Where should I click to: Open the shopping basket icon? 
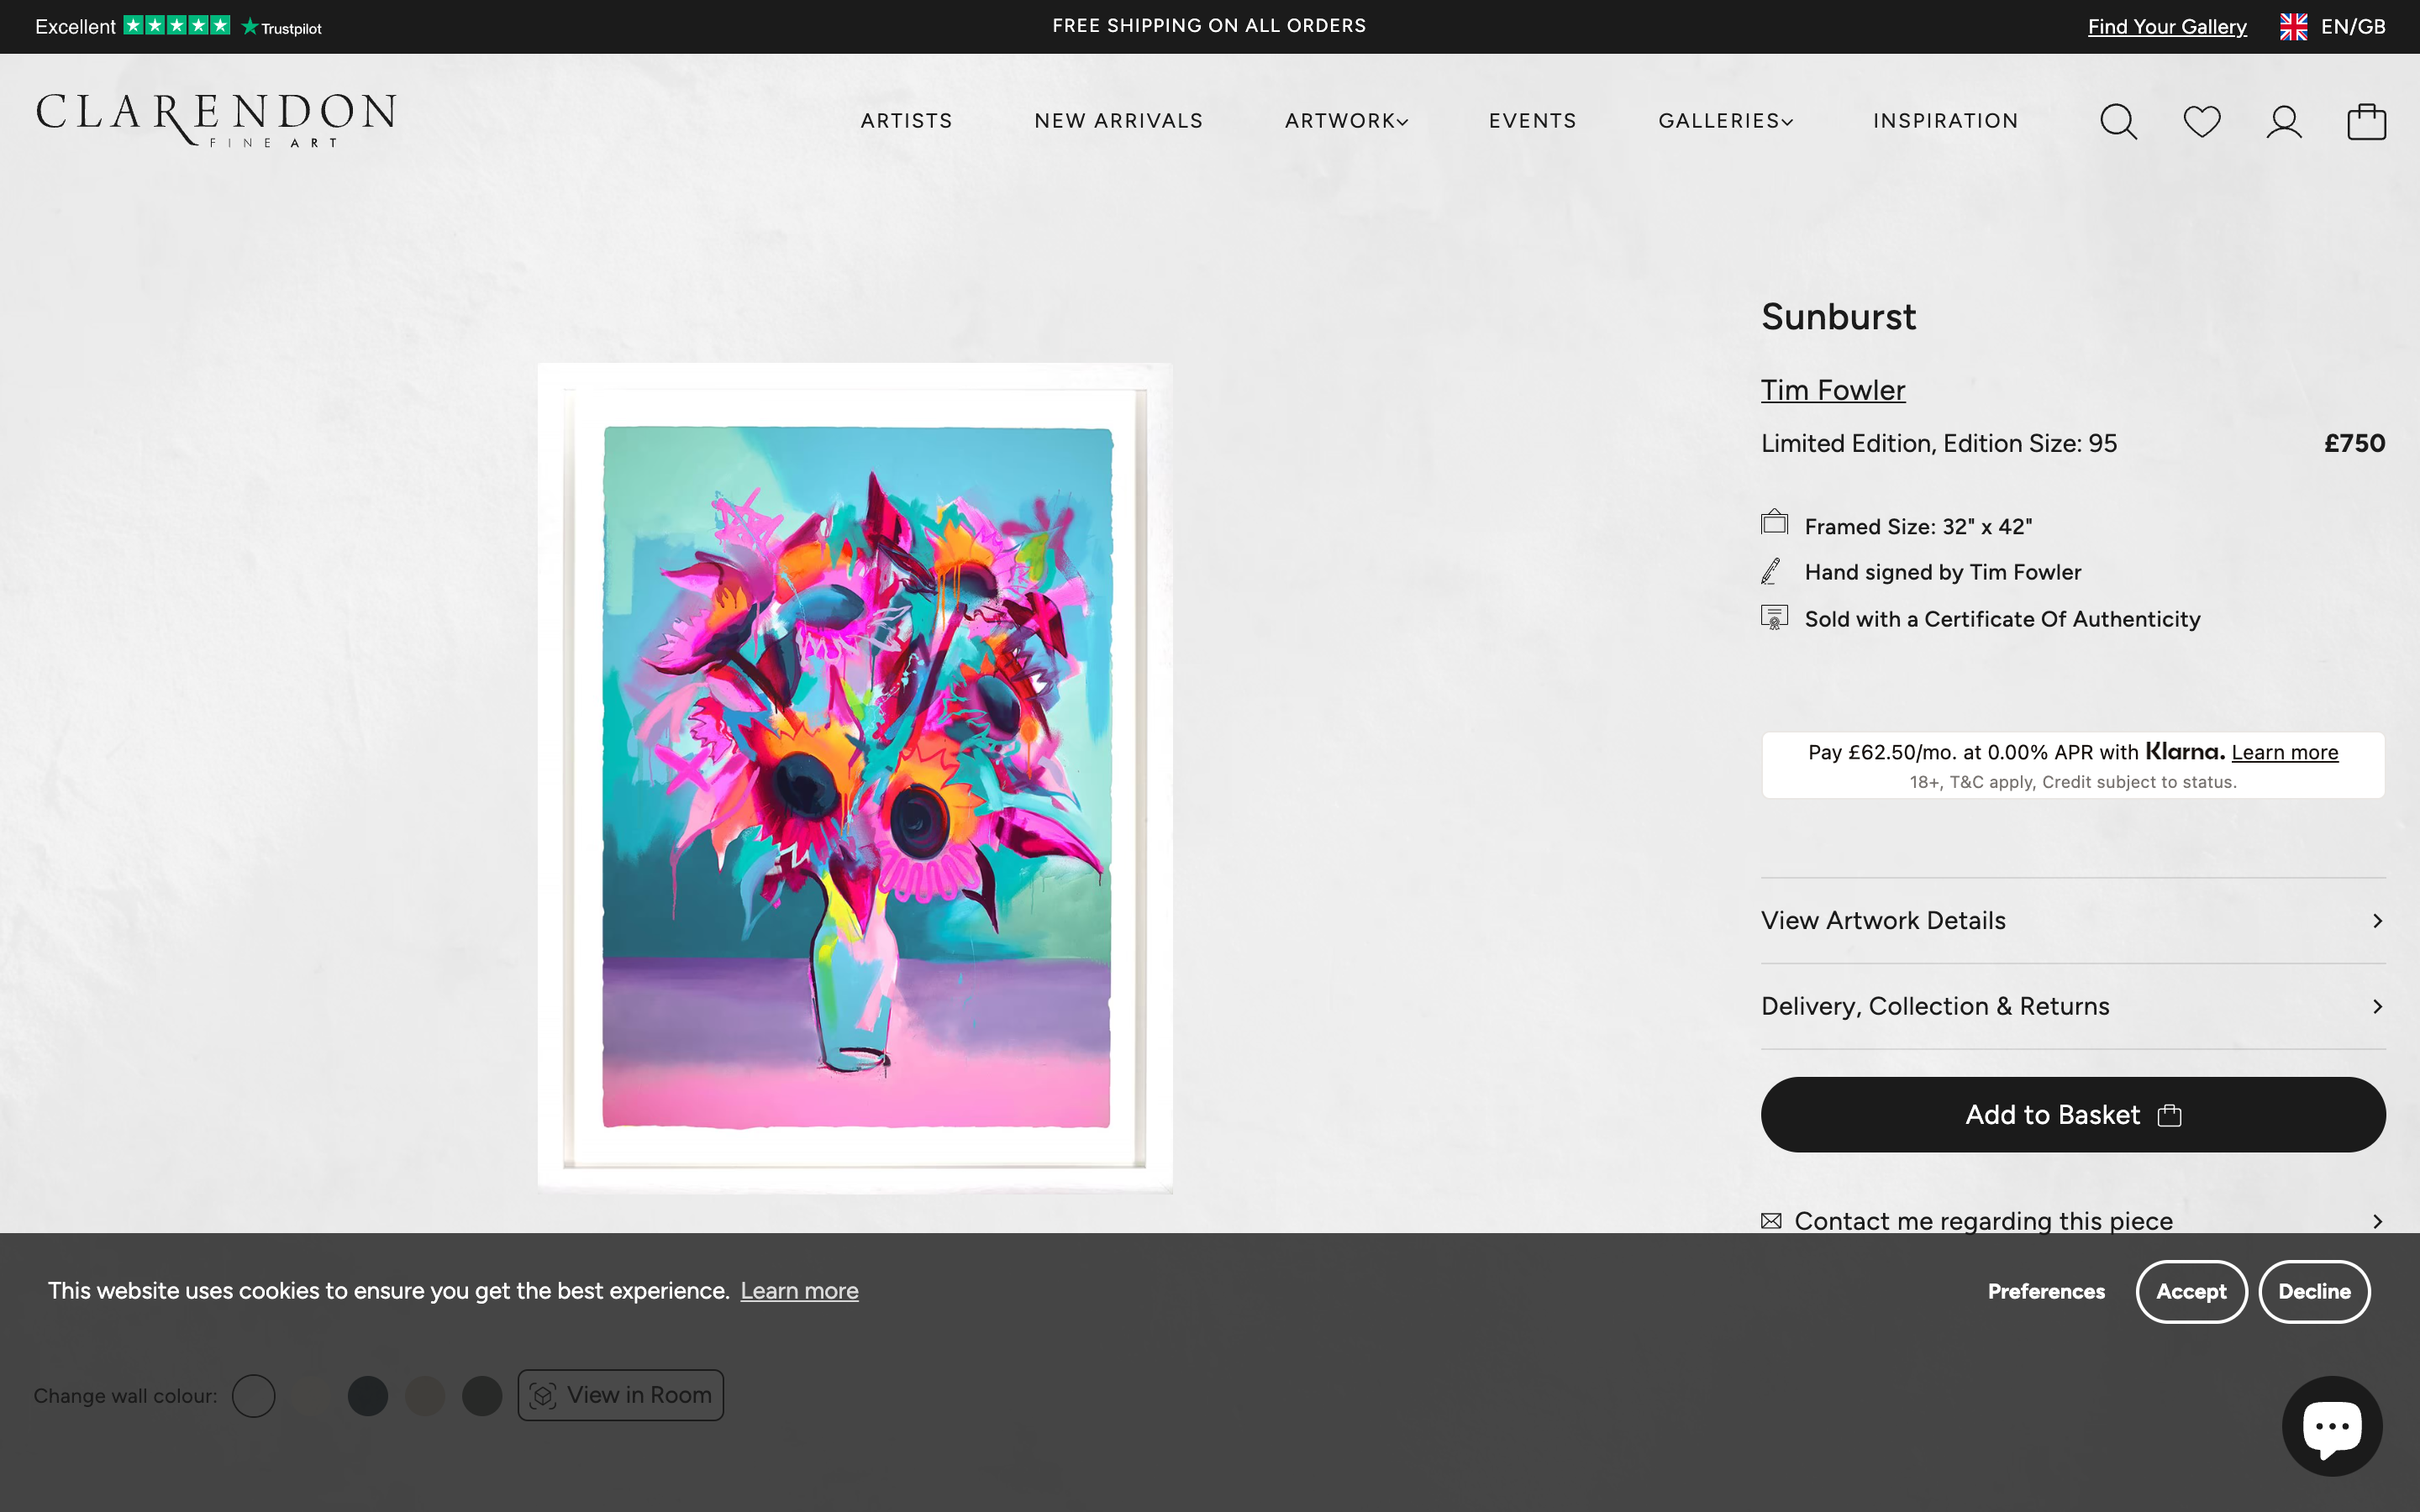2365,121
